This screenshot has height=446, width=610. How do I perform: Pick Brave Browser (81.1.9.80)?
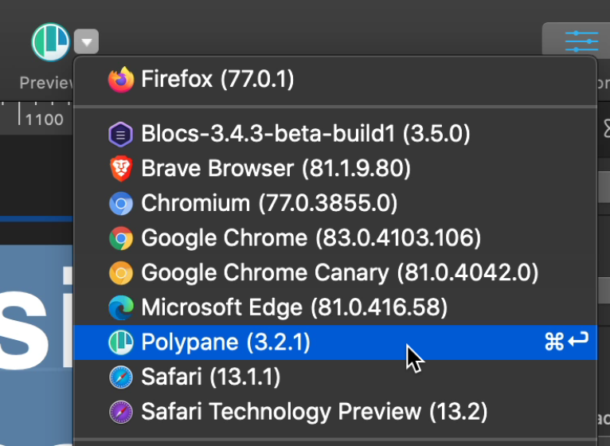coord(335,169)
